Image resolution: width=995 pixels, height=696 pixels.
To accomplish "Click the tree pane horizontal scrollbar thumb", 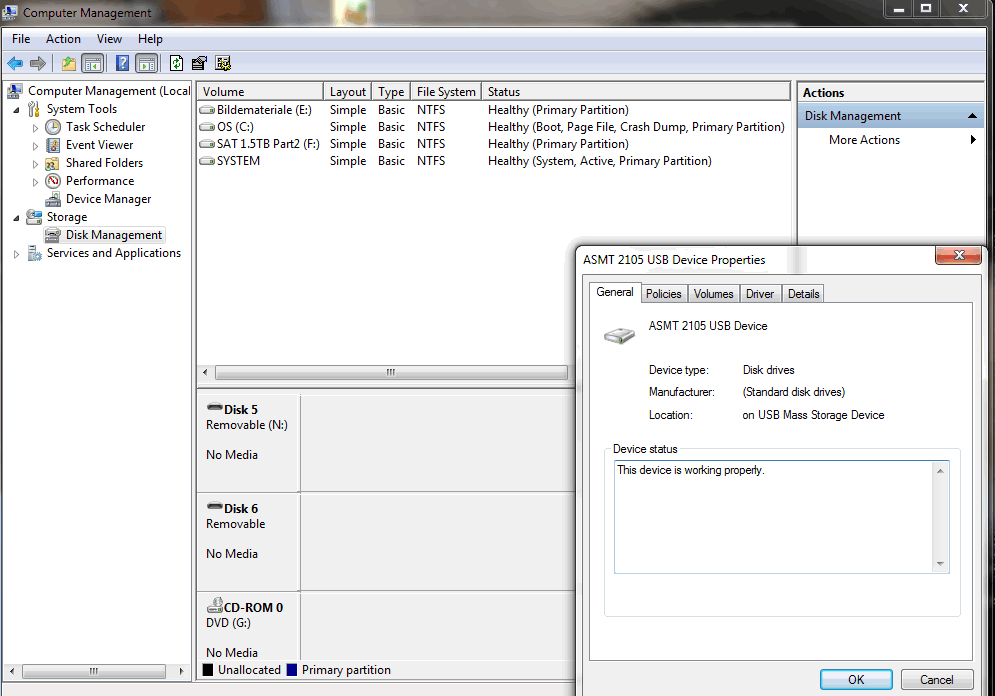I will coord(94,671).
